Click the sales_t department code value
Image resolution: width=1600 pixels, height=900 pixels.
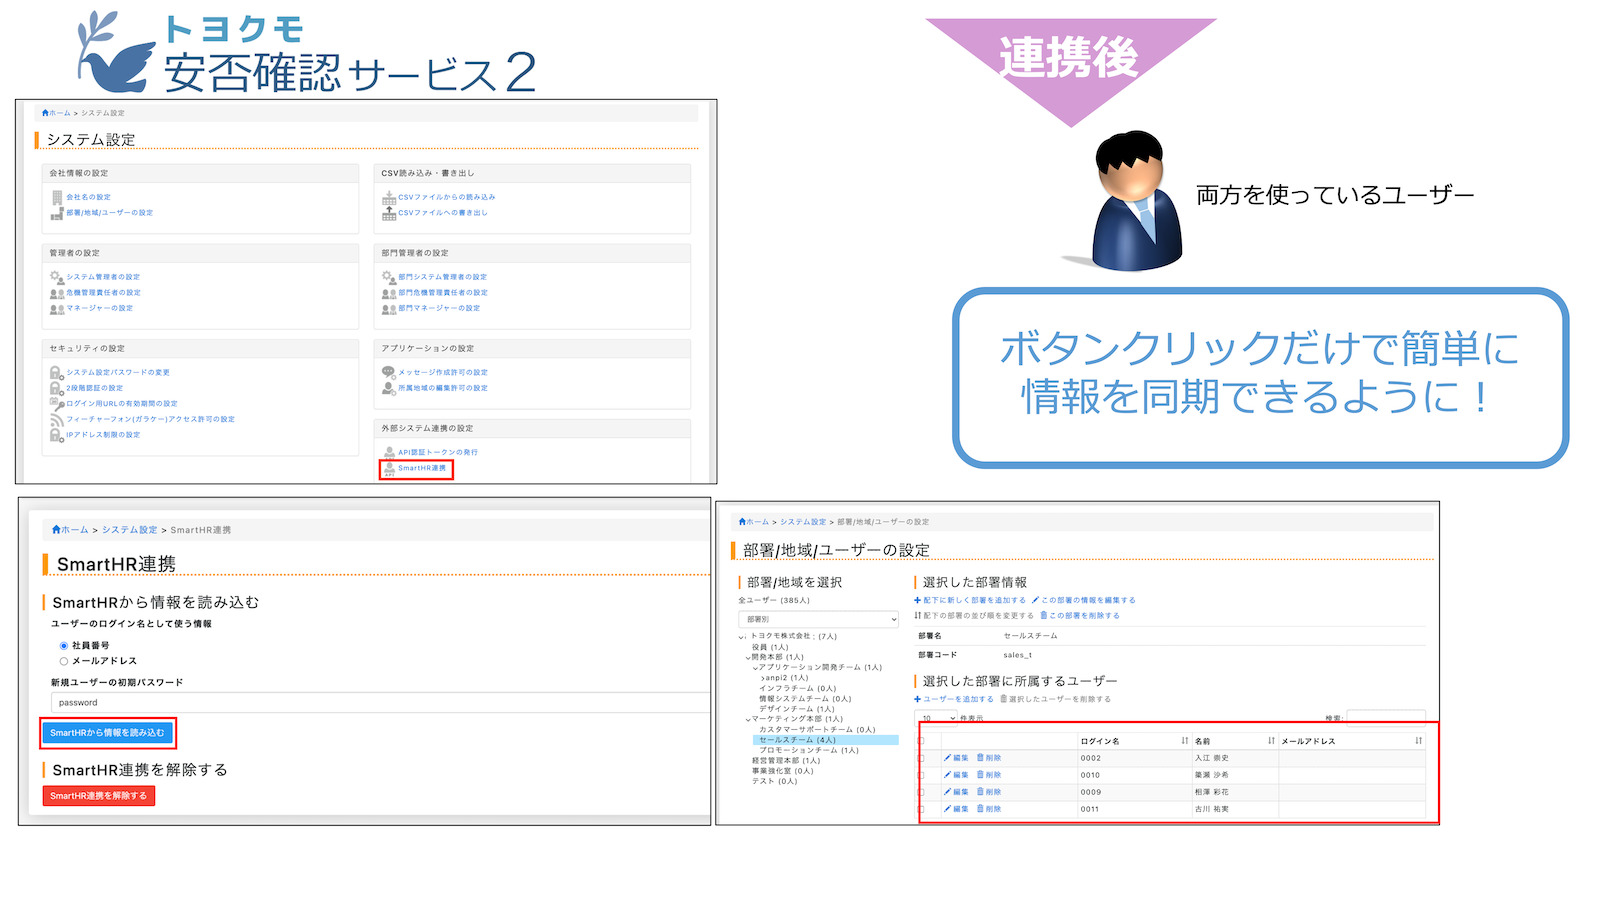coord(1017,655)
